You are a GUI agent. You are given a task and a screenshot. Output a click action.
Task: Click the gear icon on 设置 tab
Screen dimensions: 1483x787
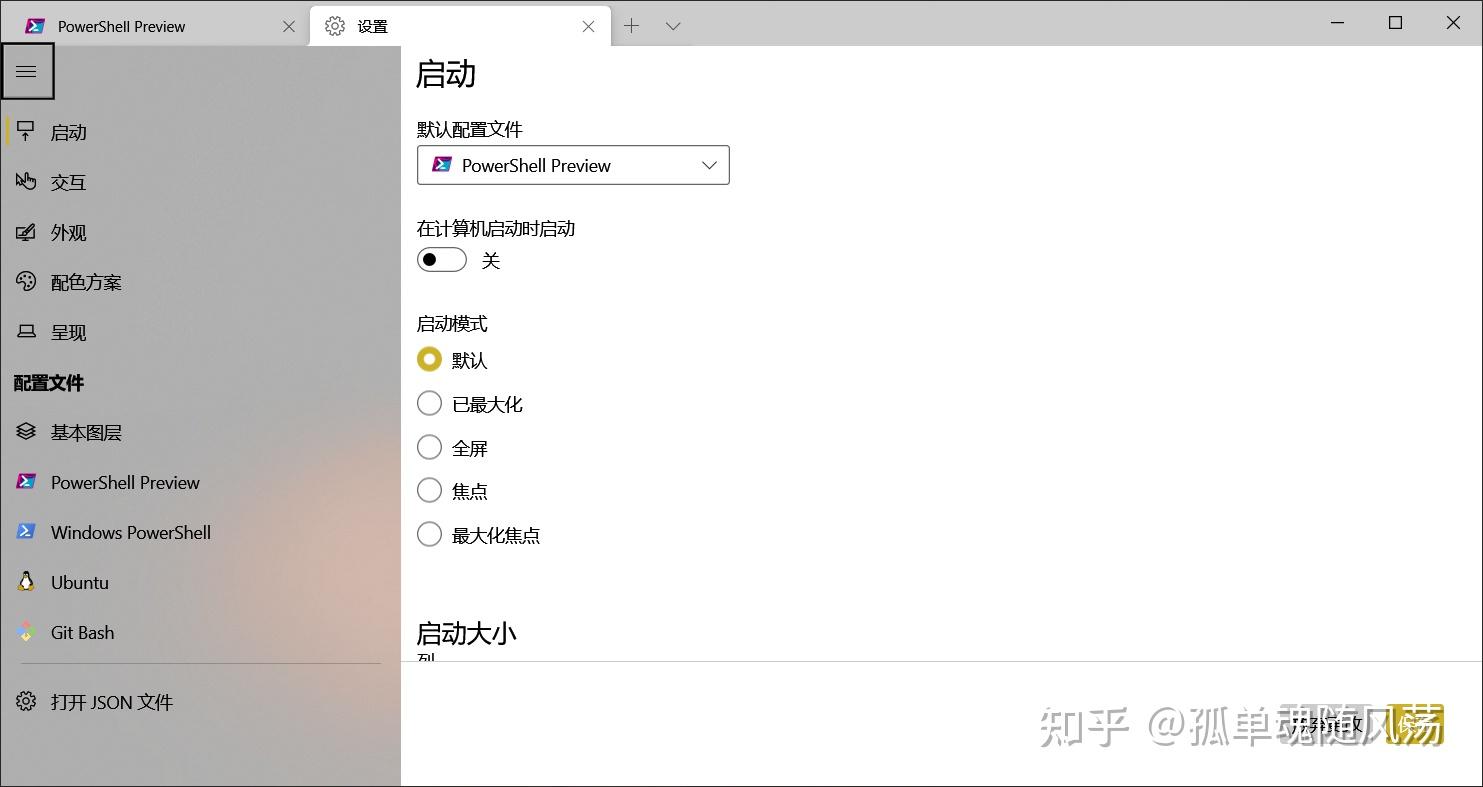[x=335, y=26]
